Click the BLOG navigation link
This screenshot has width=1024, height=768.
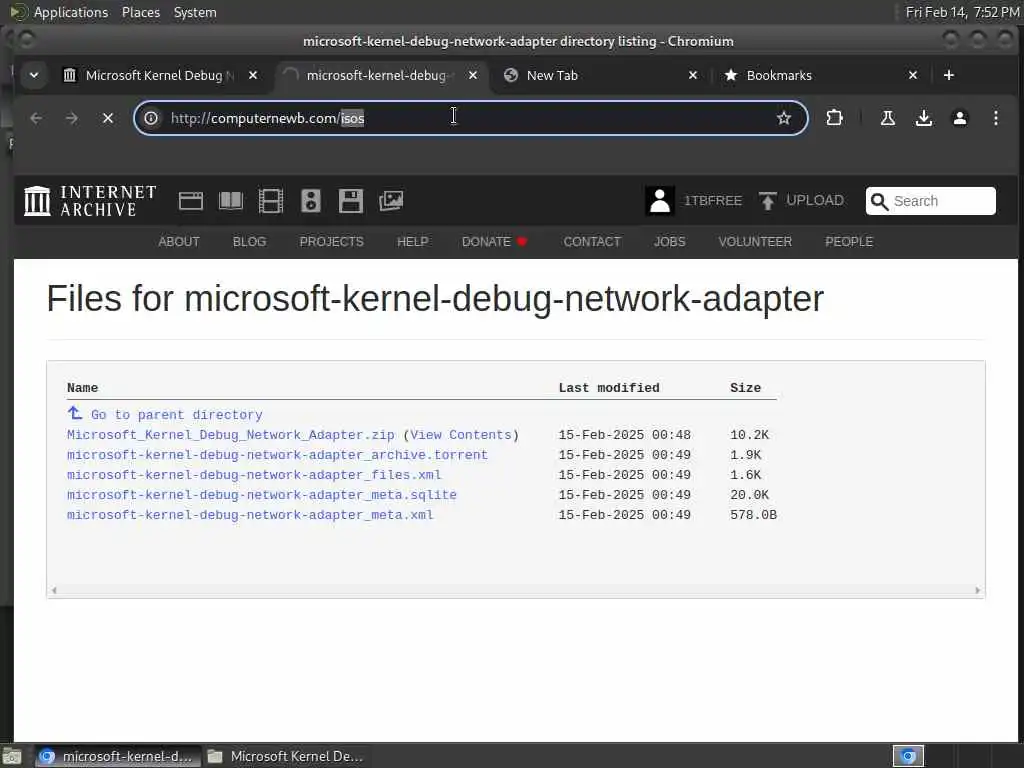(x=249, y=242)
